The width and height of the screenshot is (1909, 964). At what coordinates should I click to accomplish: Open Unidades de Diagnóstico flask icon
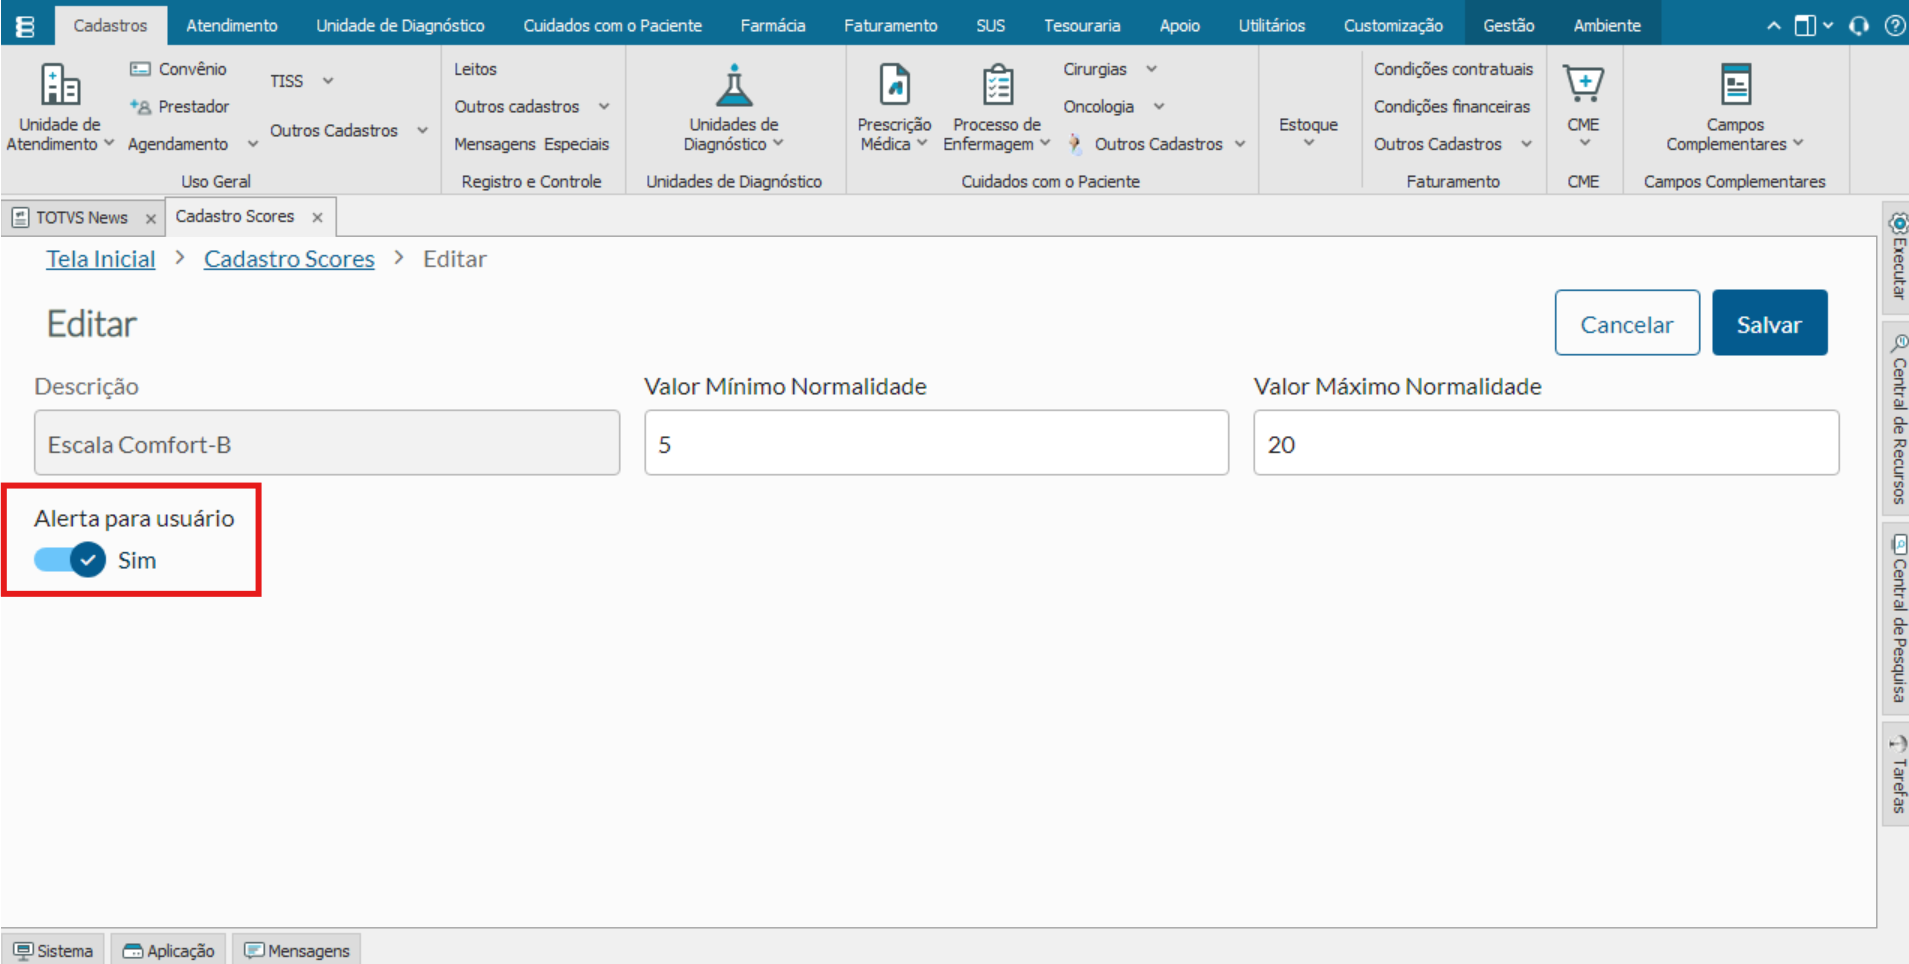coord(733,86)
